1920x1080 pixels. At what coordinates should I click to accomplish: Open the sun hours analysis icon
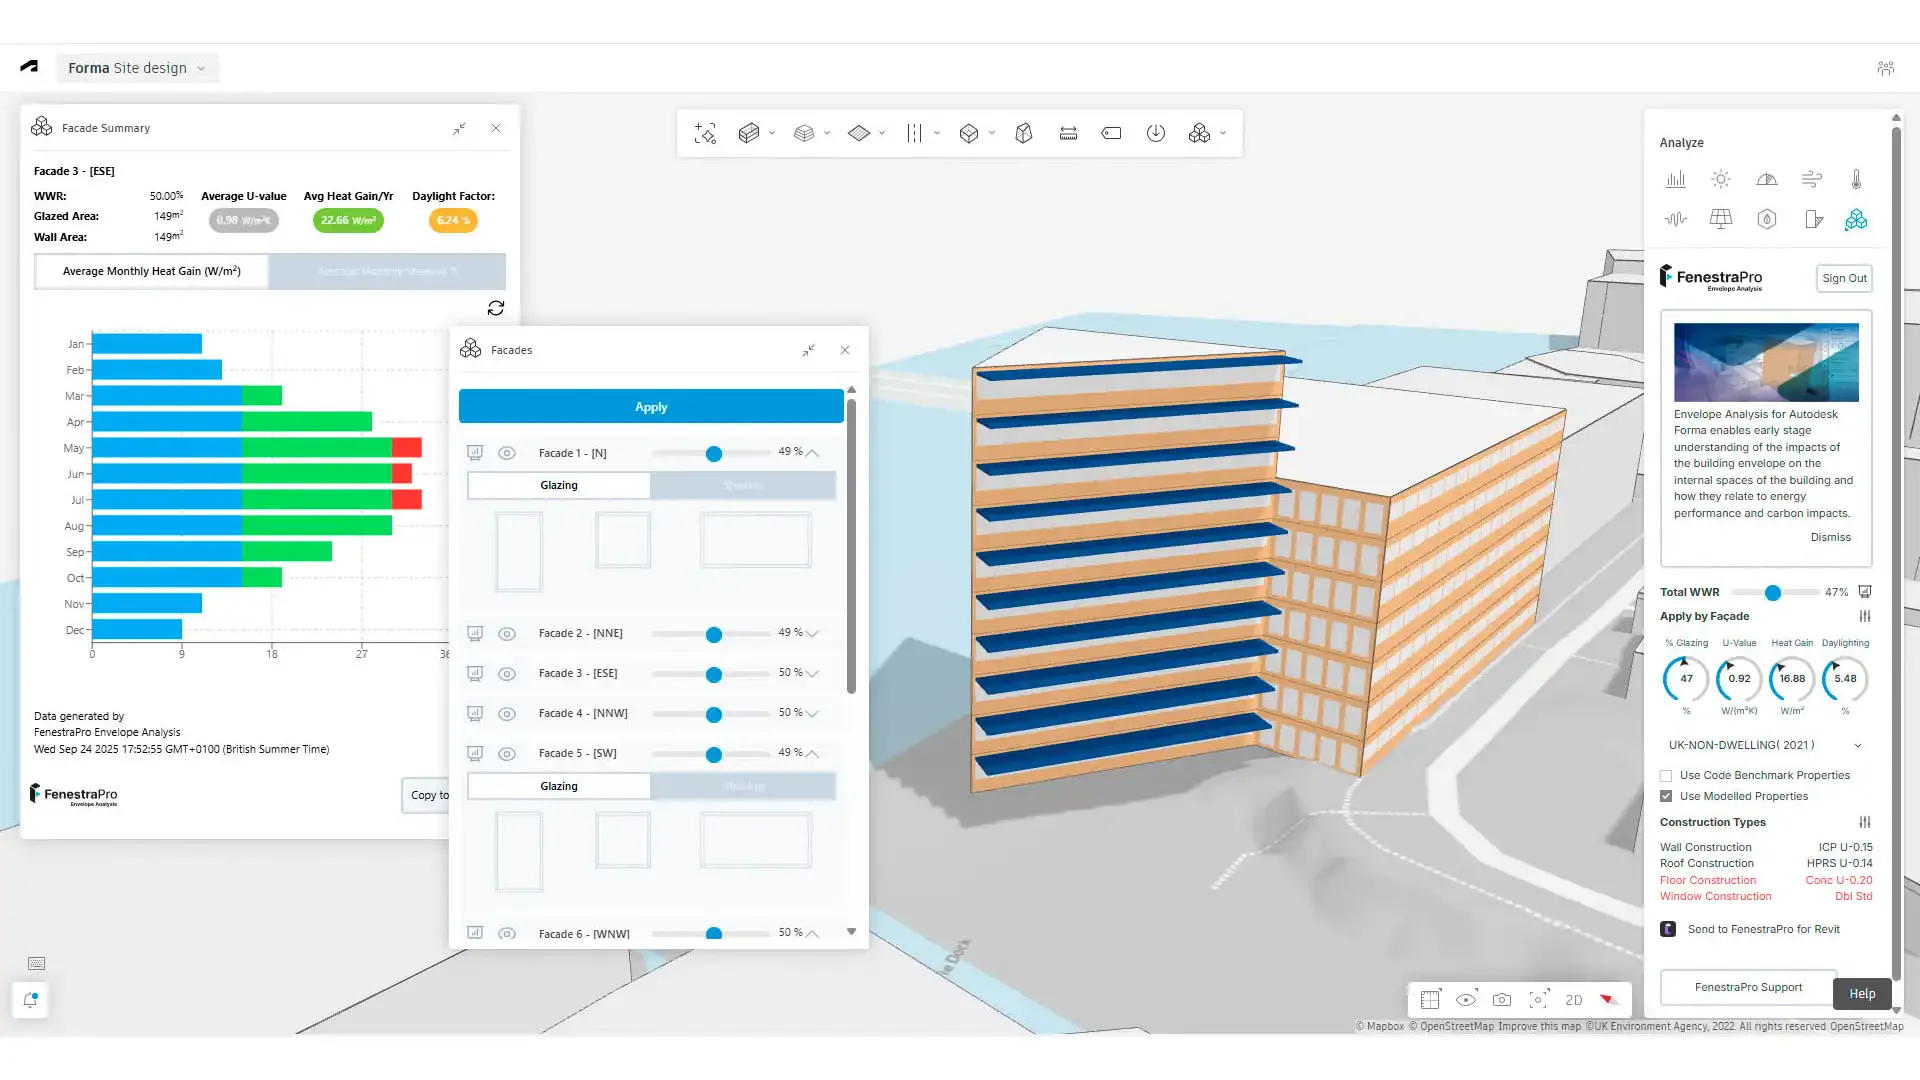1721,179
